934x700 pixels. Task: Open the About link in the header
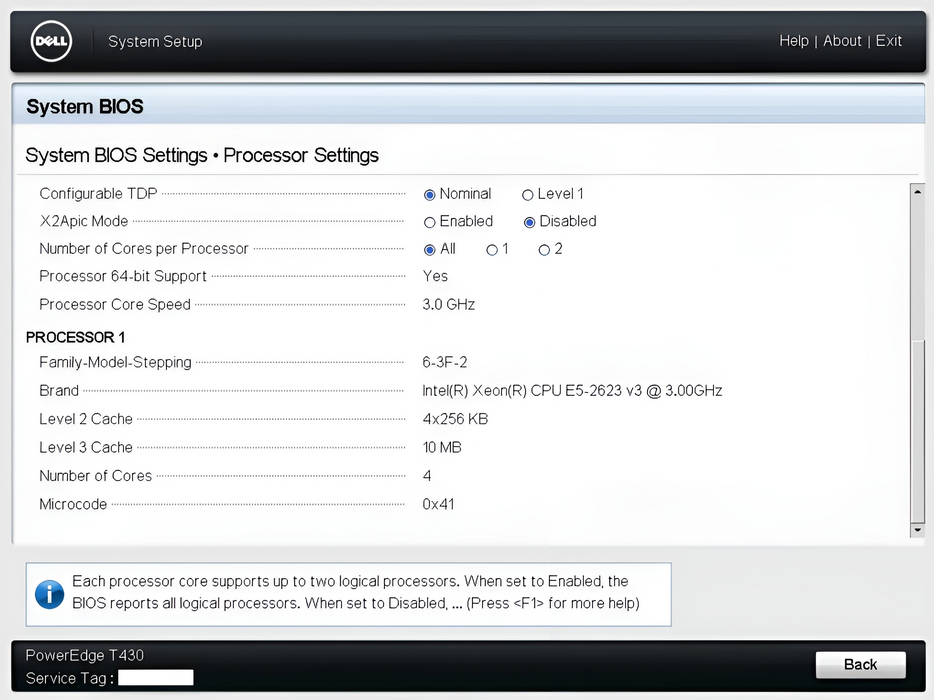tap(842, 41)
